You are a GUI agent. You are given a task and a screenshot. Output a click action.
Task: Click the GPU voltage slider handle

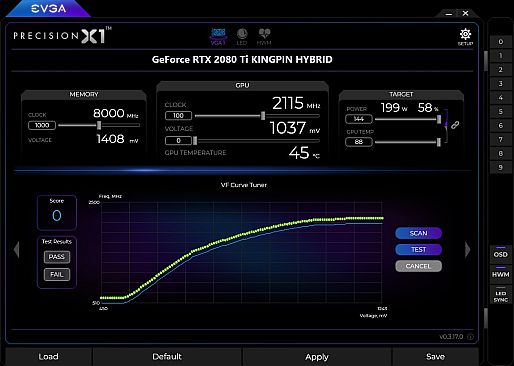[195, 141]
